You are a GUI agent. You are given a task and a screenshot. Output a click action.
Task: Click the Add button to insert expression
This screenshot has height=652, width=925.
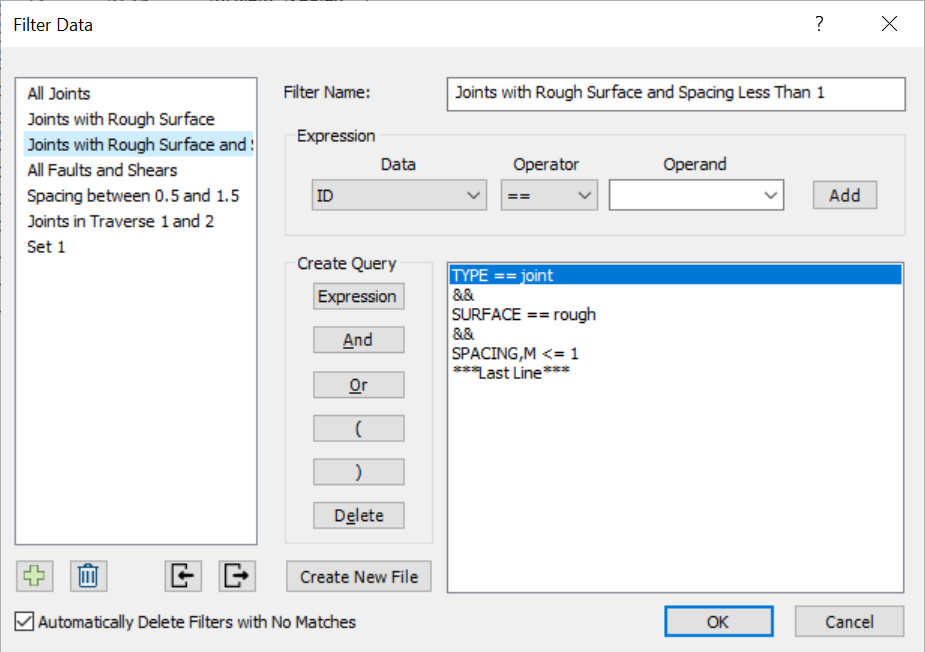pos(845,194)
